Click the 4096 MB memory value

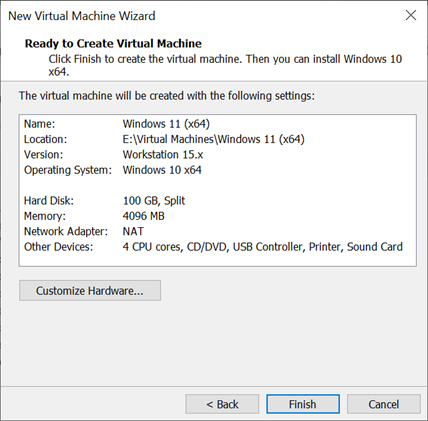coord(143,216)
